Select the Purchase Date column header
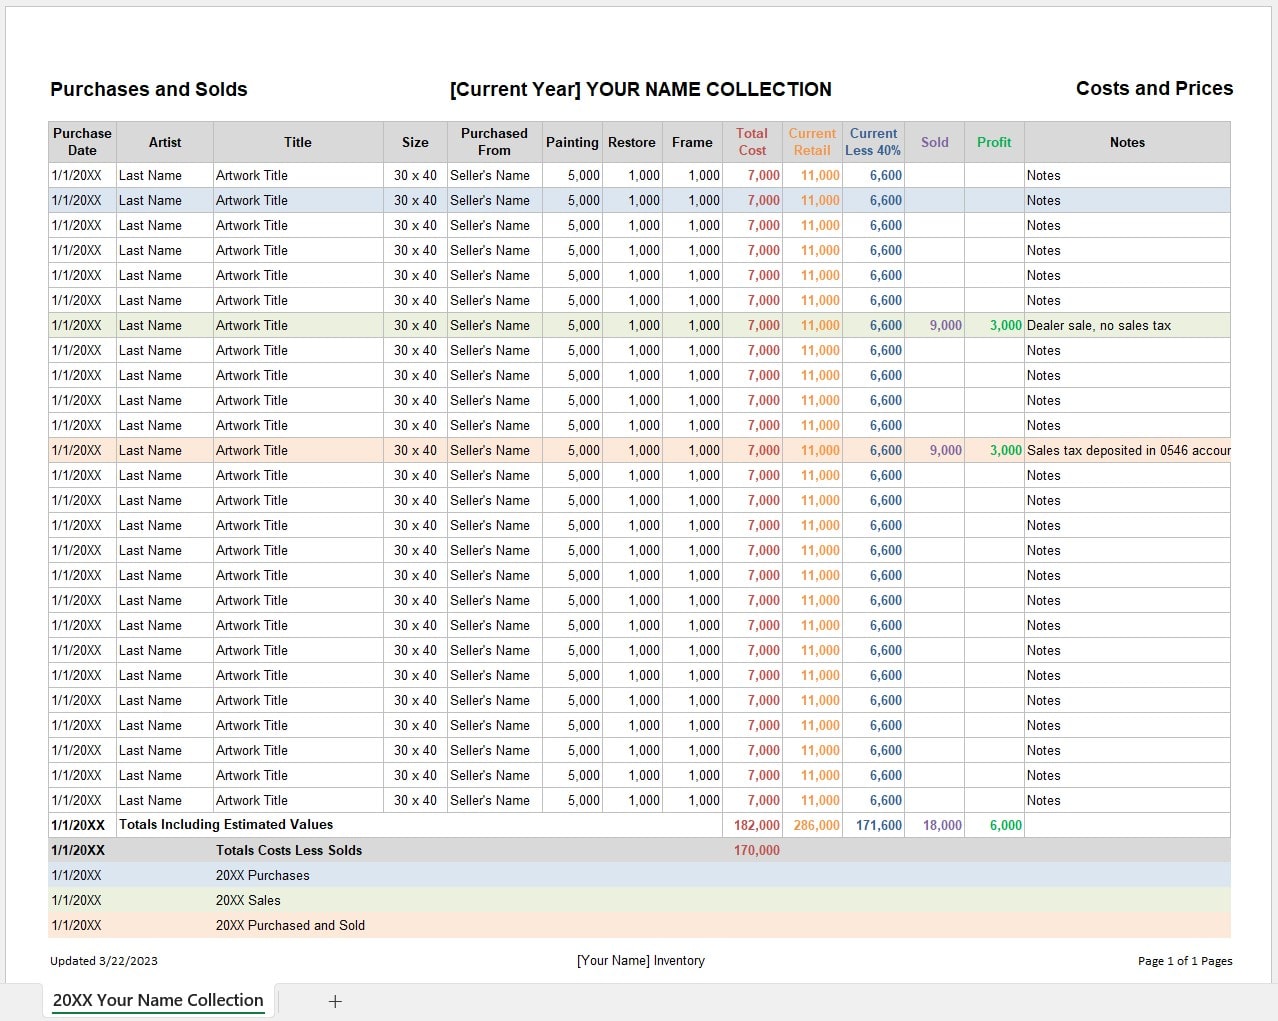The image size is (1278, 1021). pos(82,142)
